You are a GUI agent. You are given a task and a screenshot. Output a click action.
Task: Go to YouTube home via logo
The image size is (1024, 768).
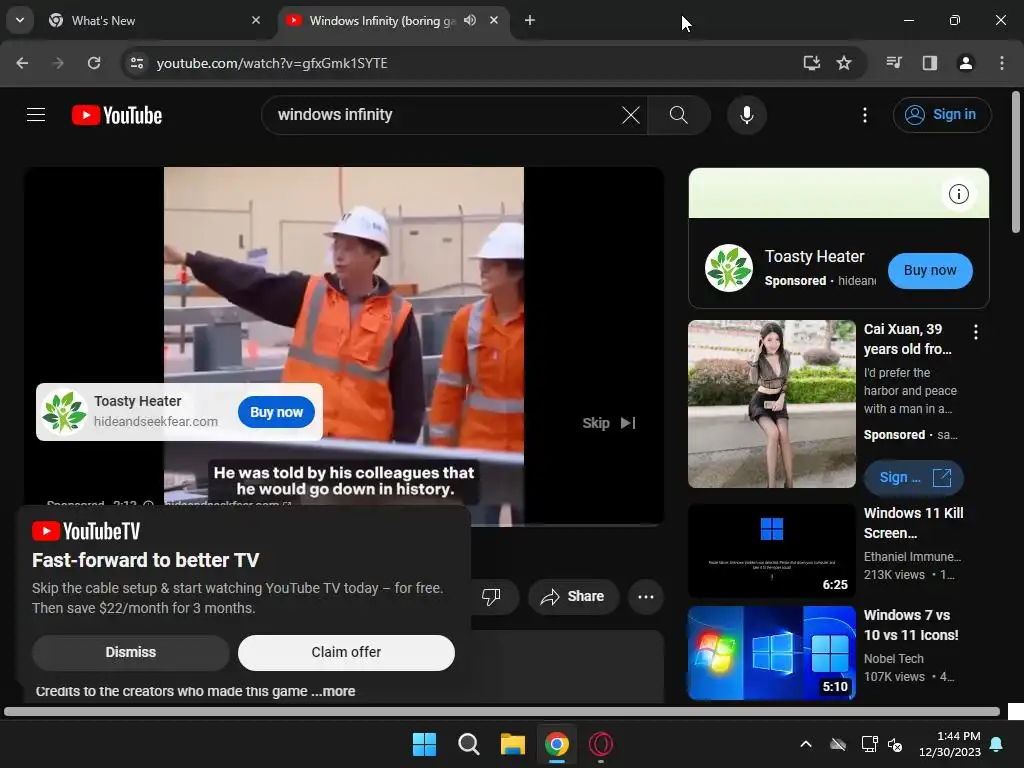pos(117,115)
